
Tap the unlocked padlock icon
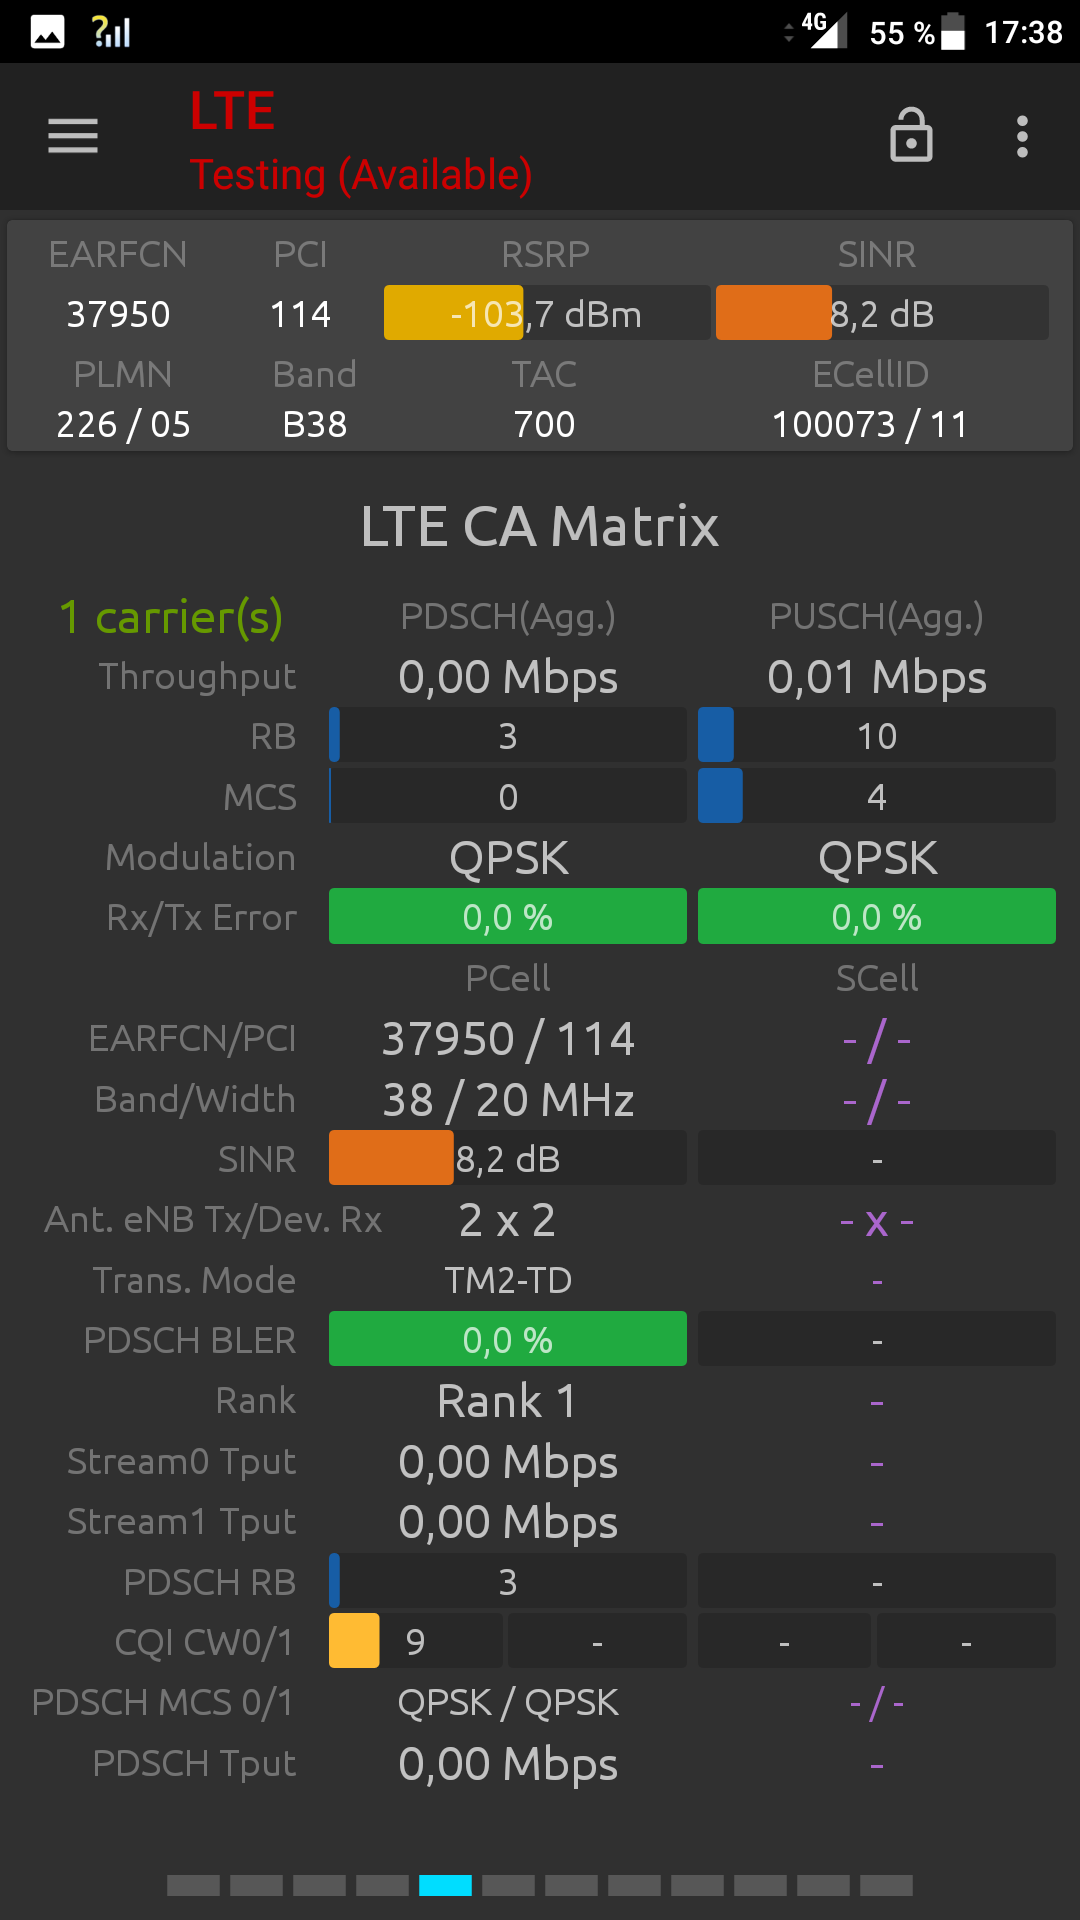tap(911, 134)
